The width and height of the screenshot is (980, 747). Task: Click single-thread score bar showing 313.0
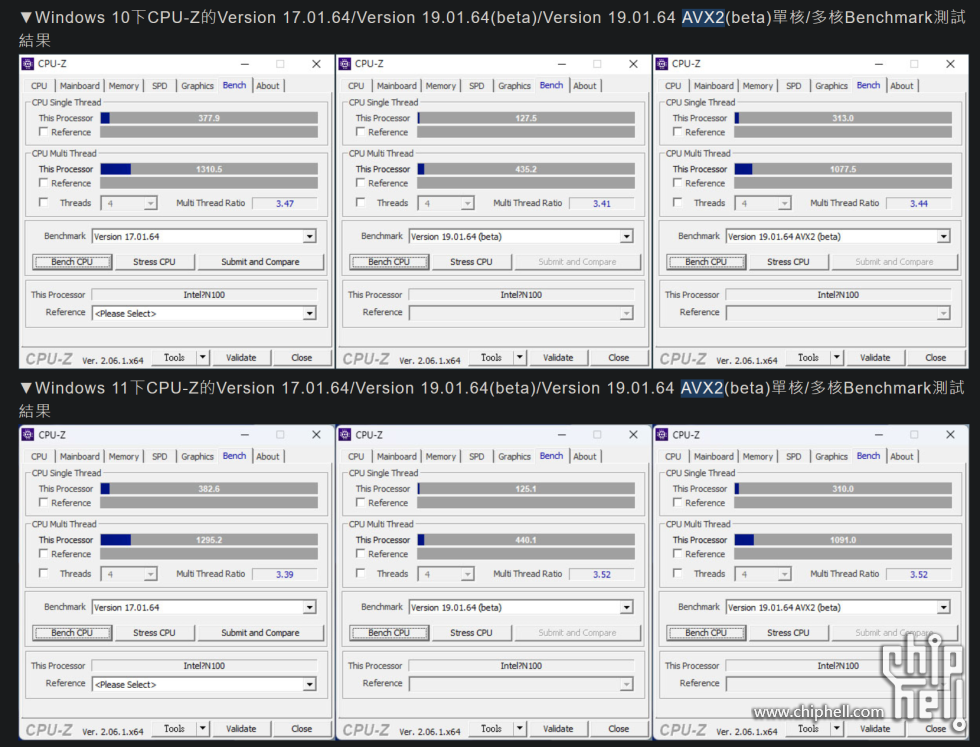click(843, 118)
